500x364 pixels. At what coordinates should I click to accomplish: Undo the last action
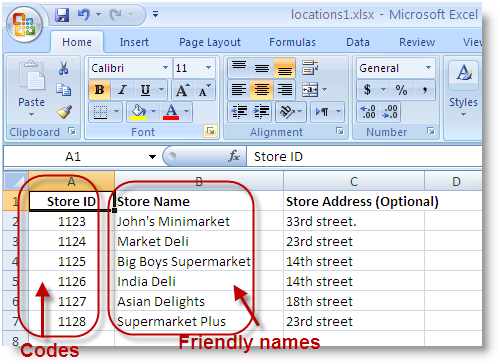(x=83, y=15)
